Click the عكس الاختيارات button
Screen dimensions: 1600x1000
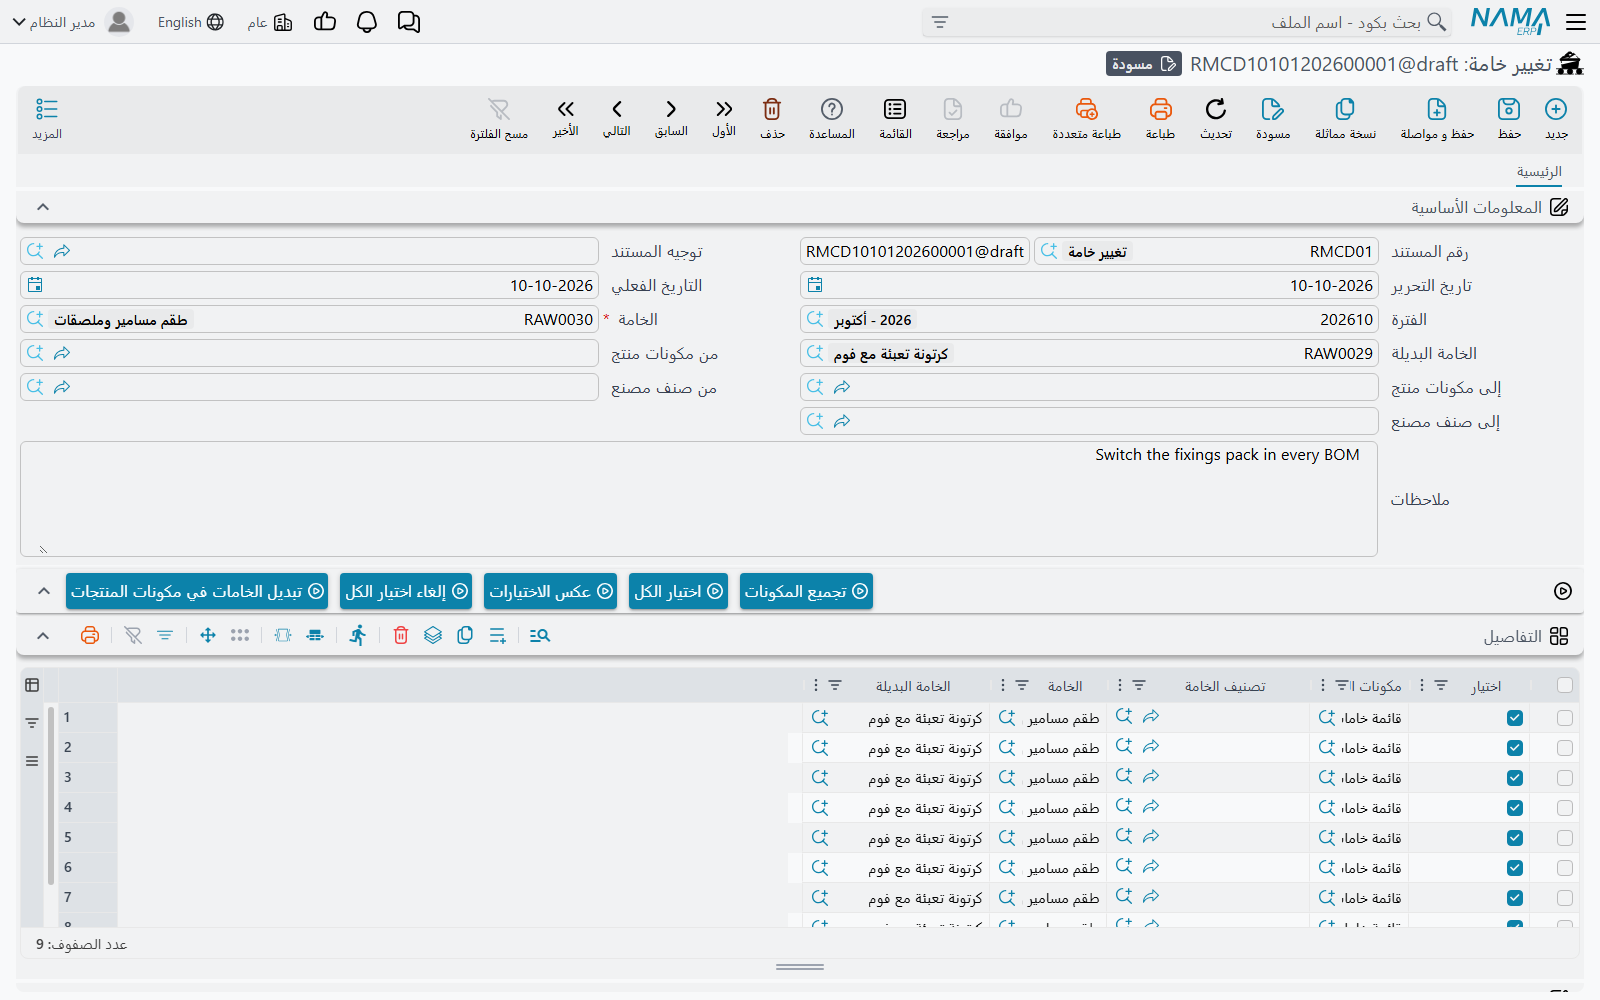pyautogui.click(x=550, y=591)
